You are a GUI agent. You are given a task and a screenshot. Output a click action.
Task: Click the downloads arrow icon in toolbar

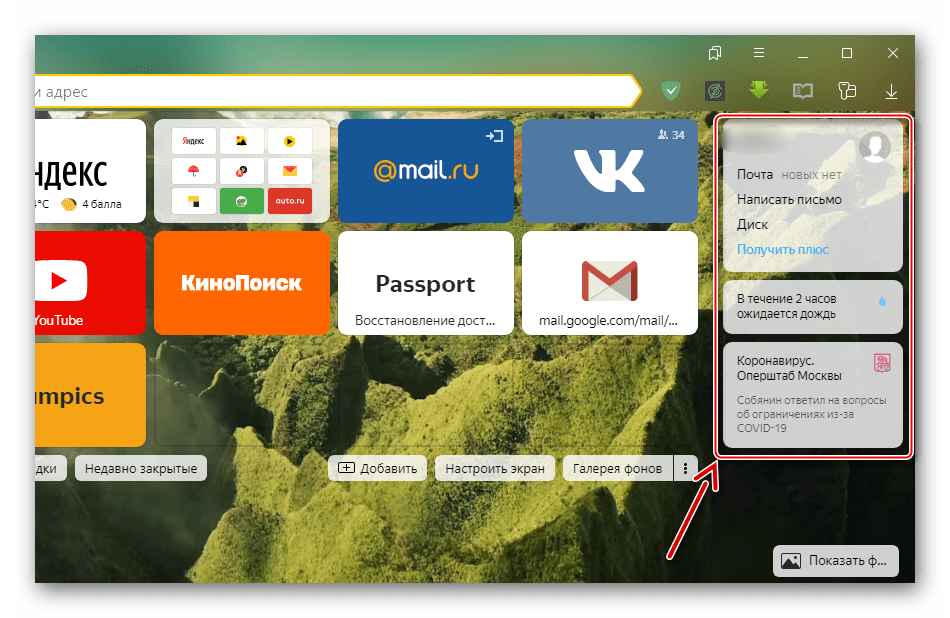click(x=891, y=91)
